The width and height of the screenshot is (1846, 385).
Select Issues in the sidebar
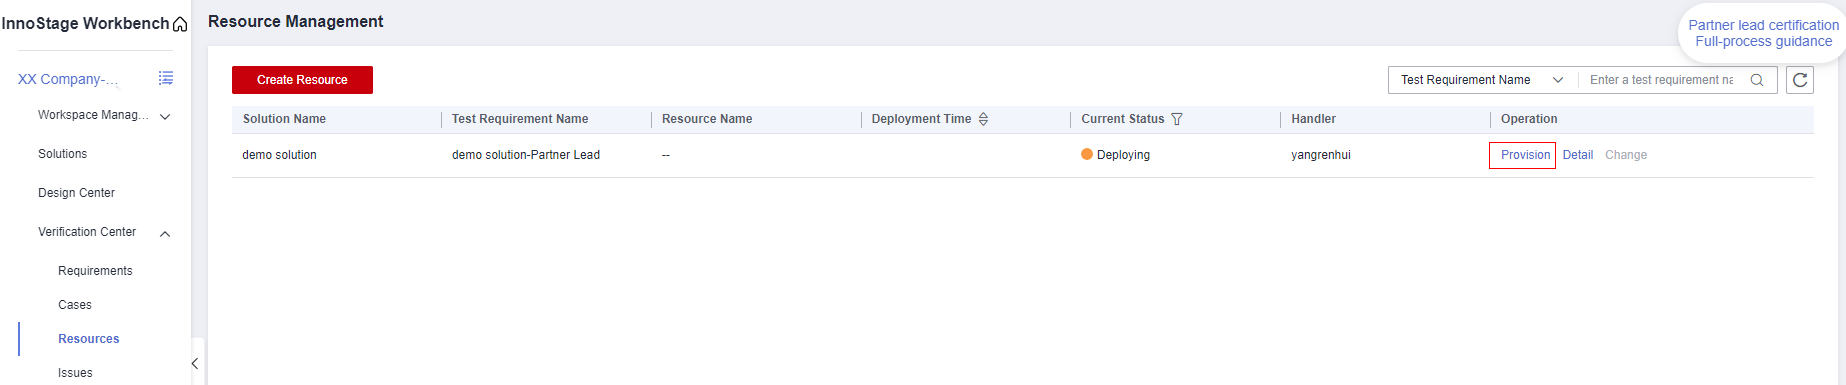(x=75, y=373)
